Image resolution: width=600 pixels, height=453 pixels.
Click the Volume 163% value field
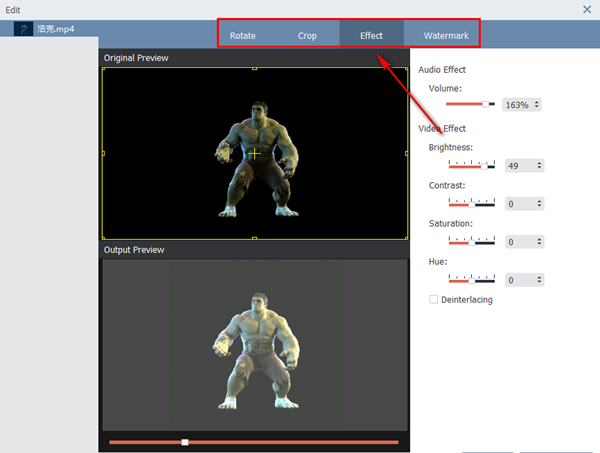point(517,105)
